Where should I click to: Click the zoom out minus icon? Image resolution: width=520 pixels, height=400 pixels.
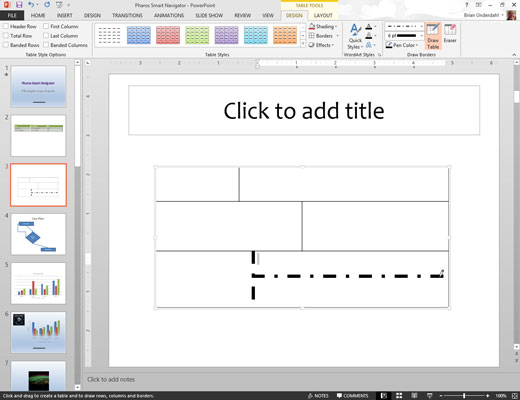point(441,396)
